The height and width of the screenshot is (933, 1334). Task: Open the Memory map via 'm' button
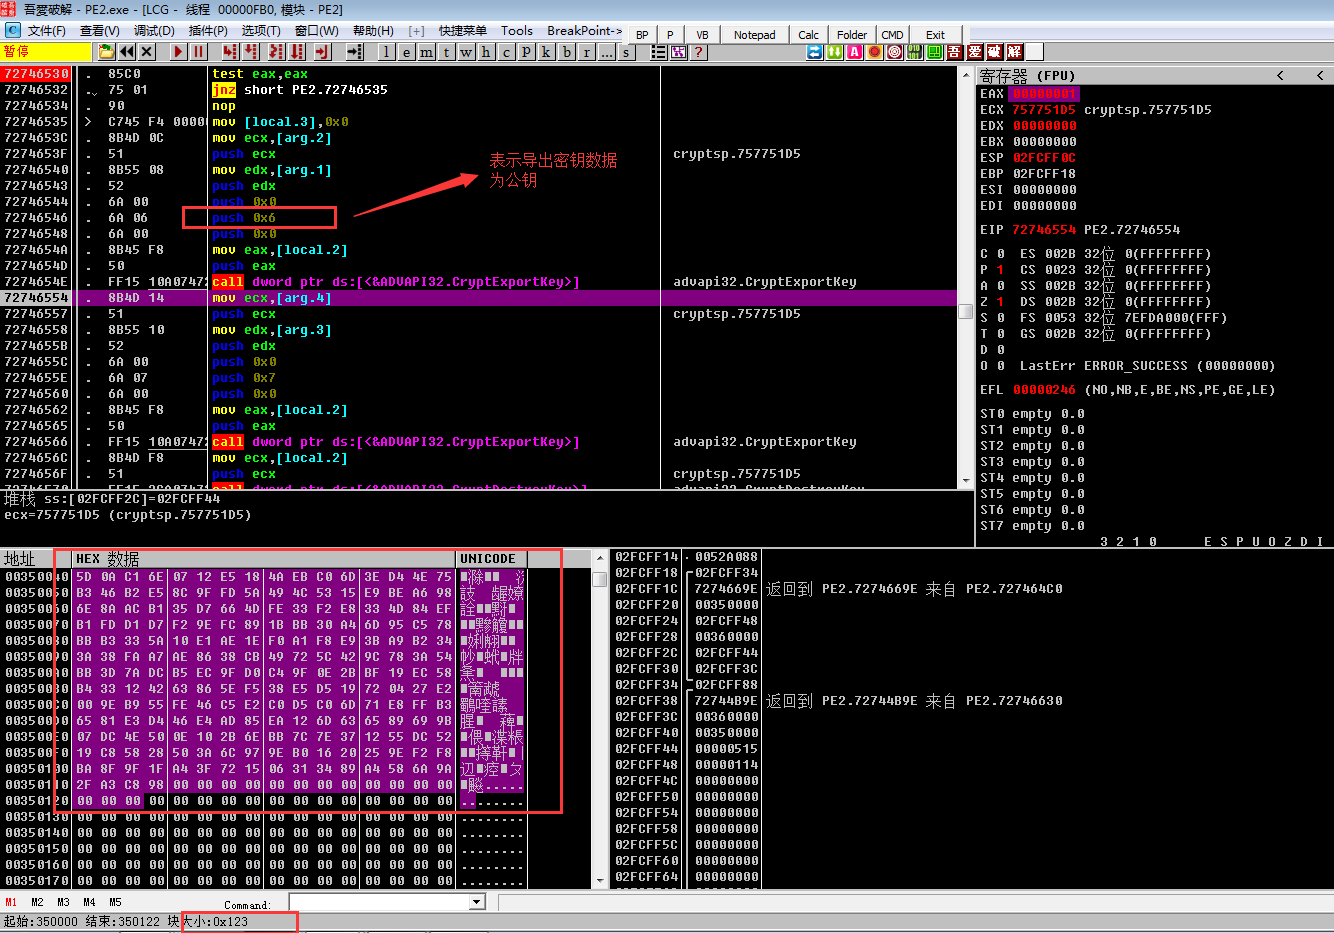(427, 52)
